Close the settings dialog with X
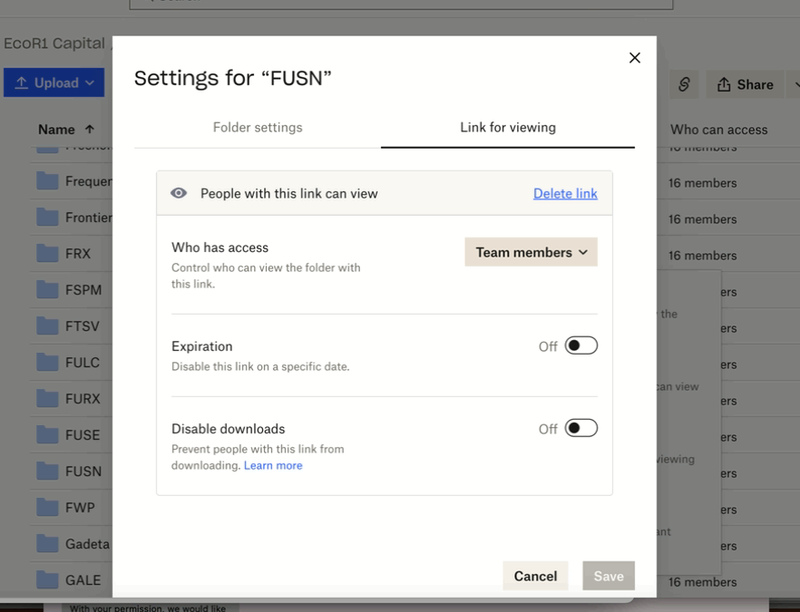Image resolution: width=800 pixels, height=612 pixels. coord(634,58)
